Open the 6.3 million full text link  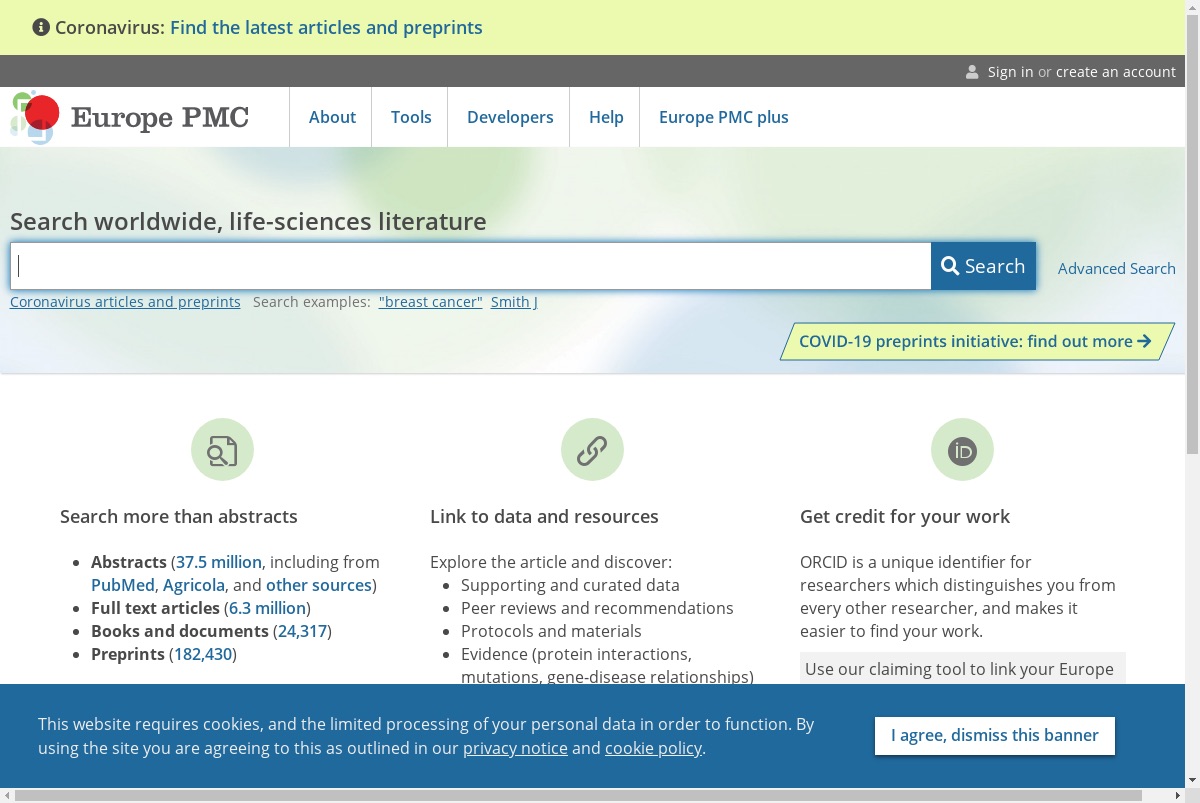coord(267,608)
